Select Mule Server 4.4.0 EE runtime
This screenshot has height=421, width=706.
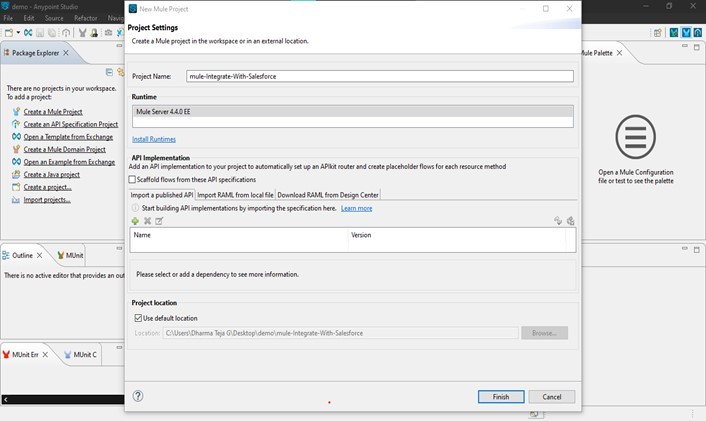352,112
